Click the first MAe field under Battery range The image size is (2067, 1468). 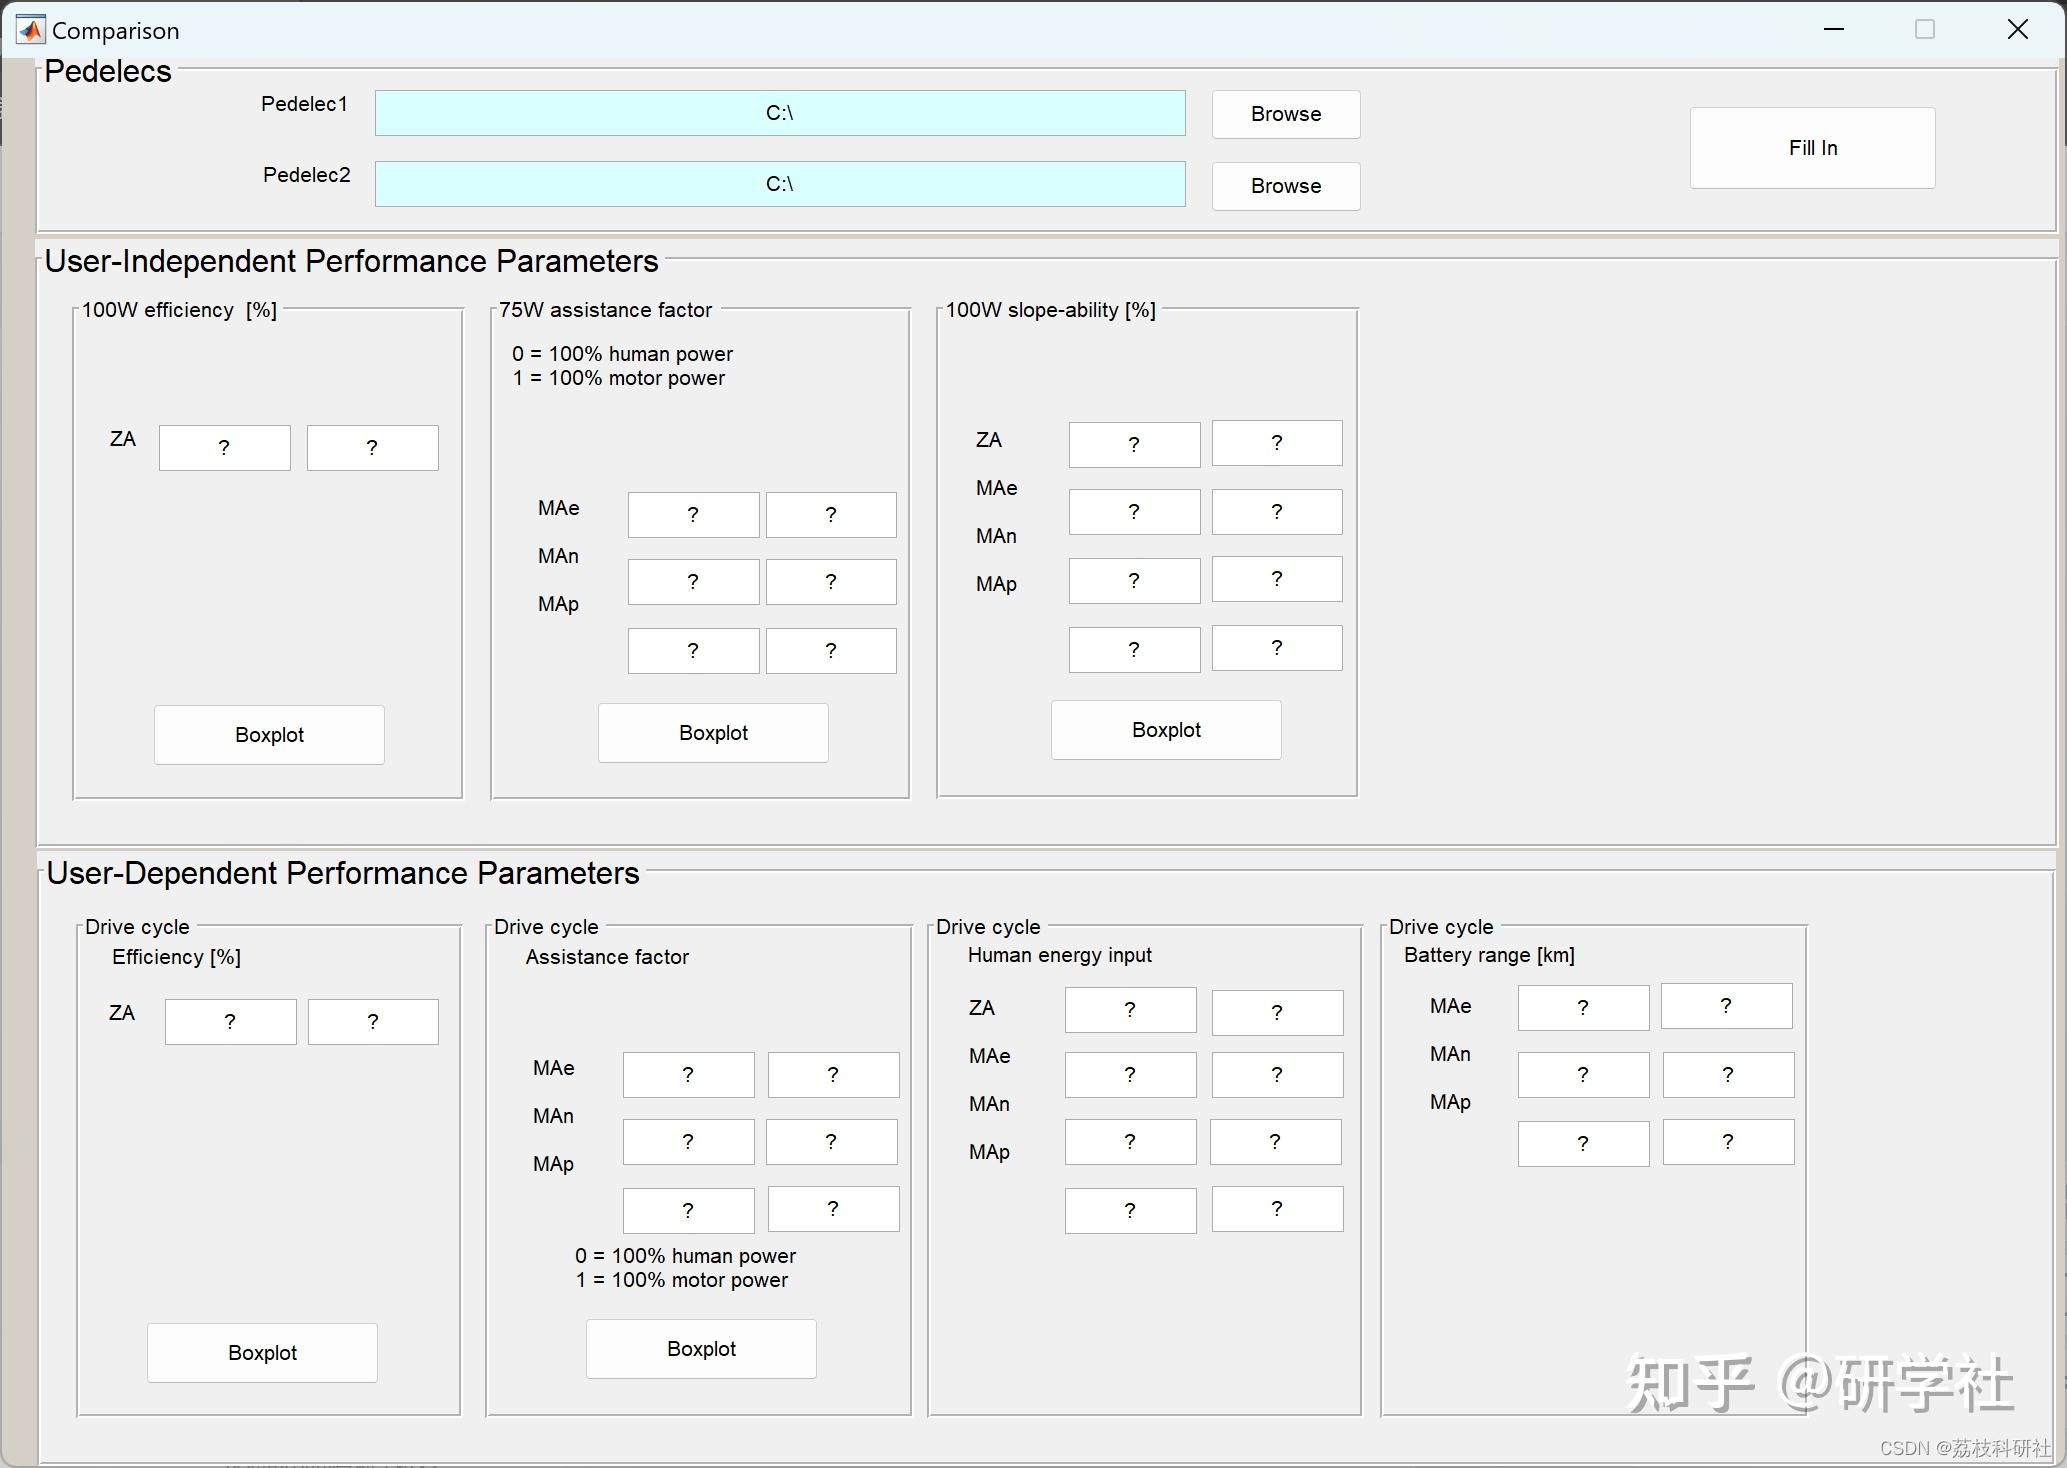coord(1582,1007)
